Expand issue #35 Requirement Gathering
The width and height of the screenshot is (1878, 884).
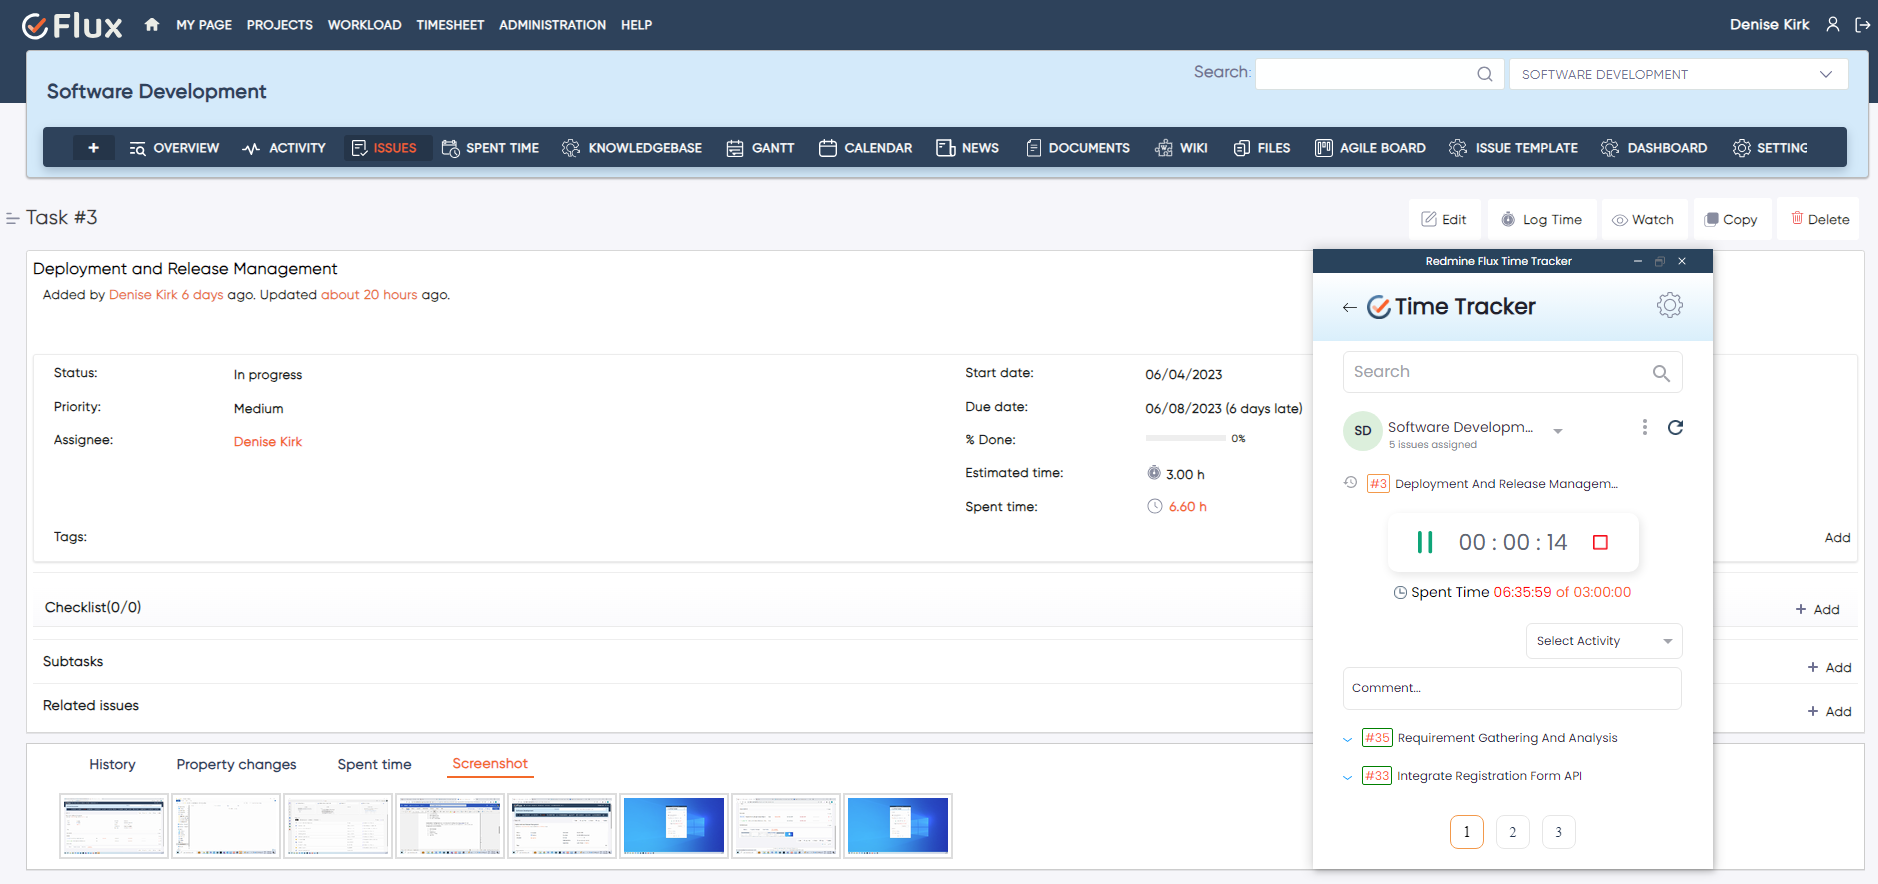tap(1347, 740)
